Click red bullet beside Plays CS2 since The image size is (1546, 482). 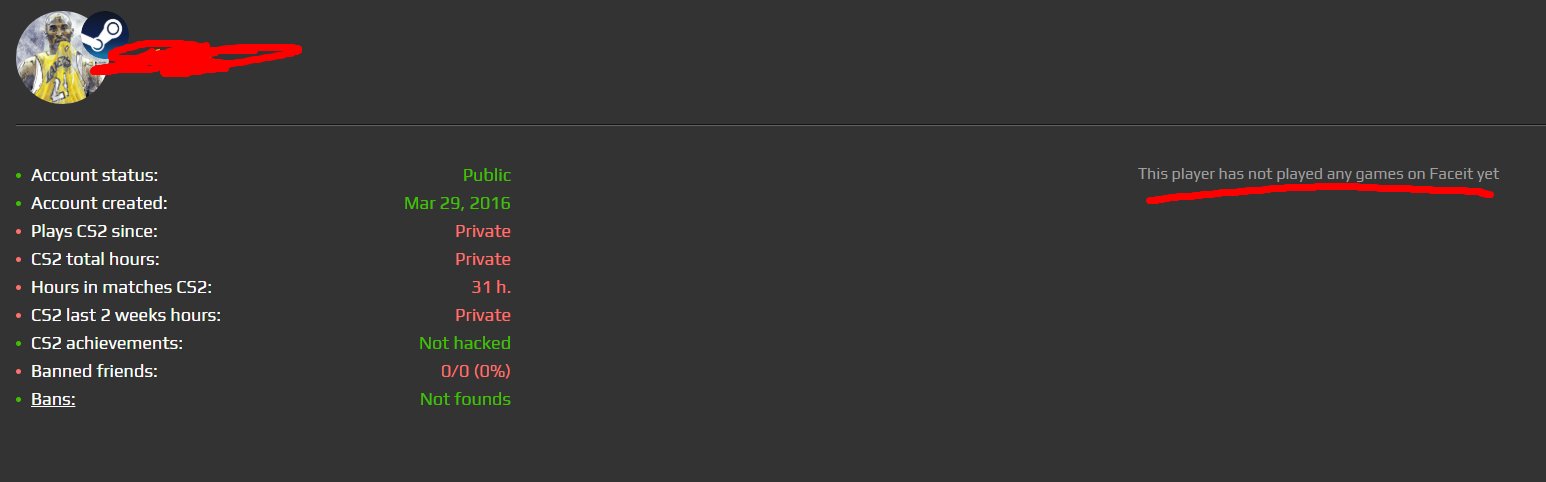tap(18, 232)
